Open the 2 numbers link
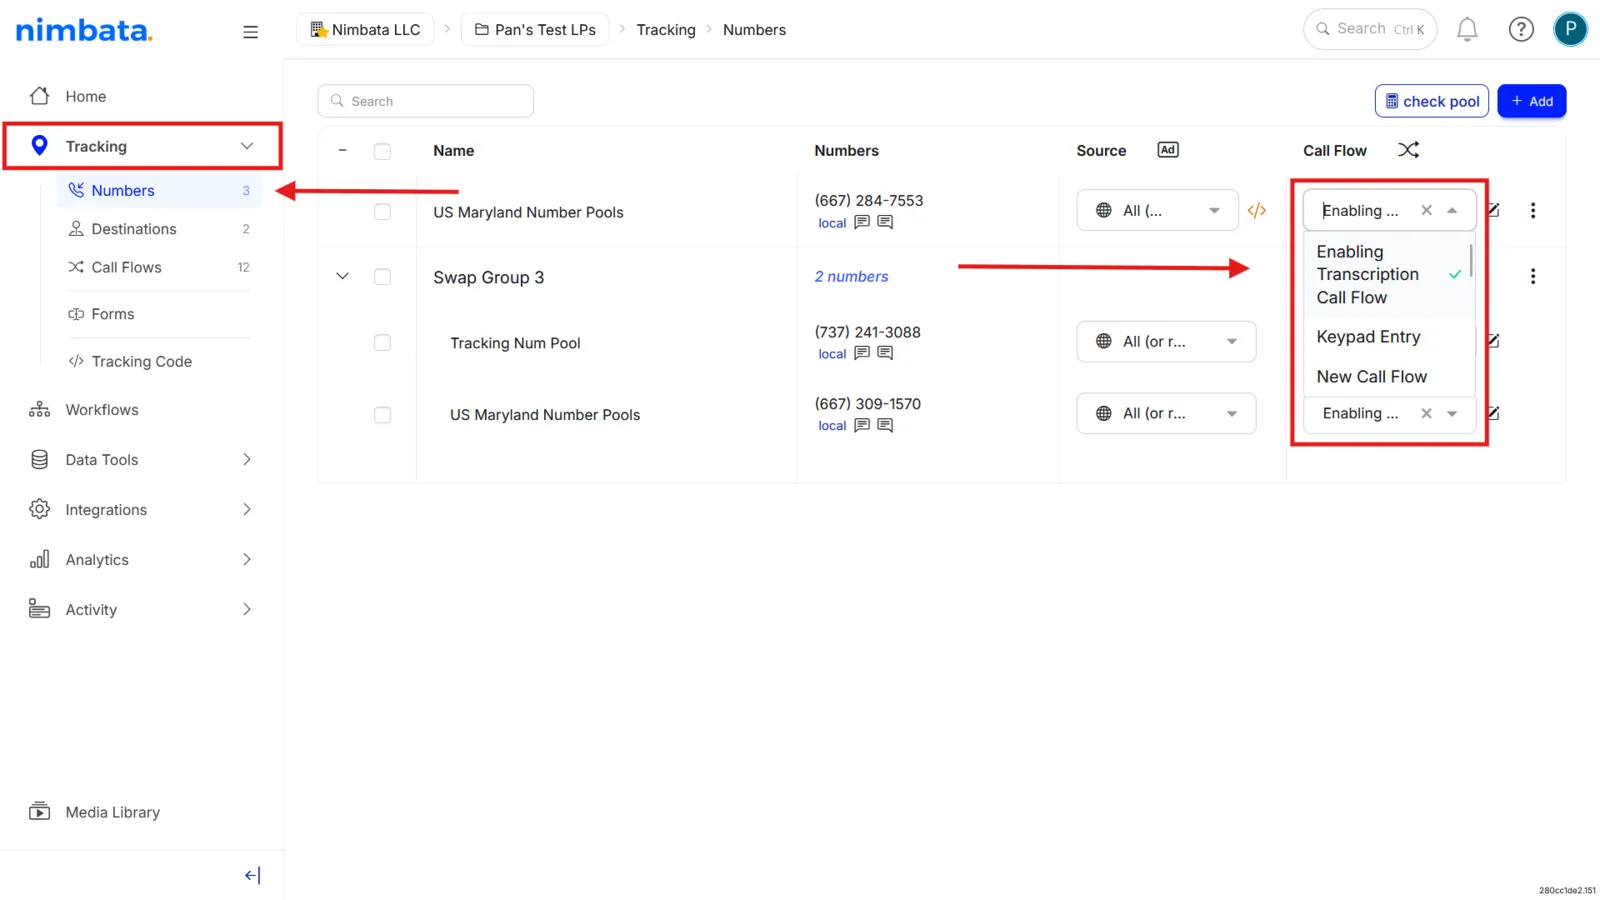 (x=851, y=277)
